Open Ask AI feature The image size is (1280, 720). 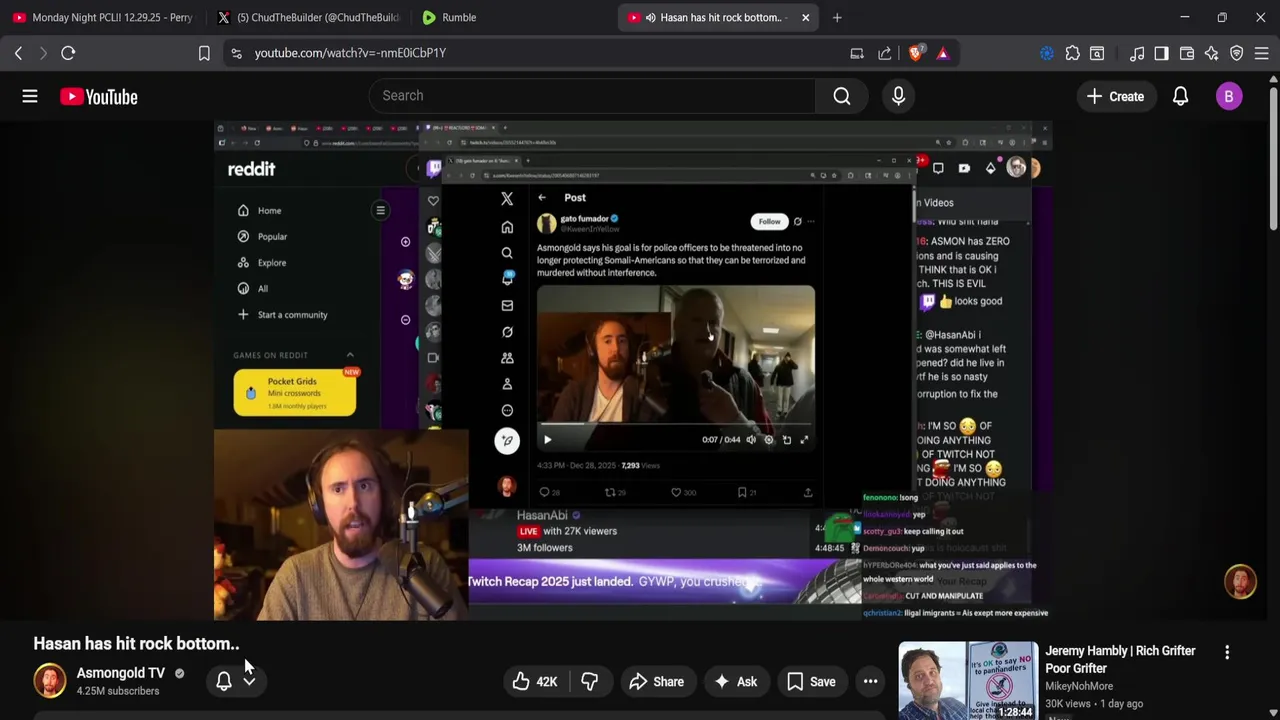click(735, 682)
